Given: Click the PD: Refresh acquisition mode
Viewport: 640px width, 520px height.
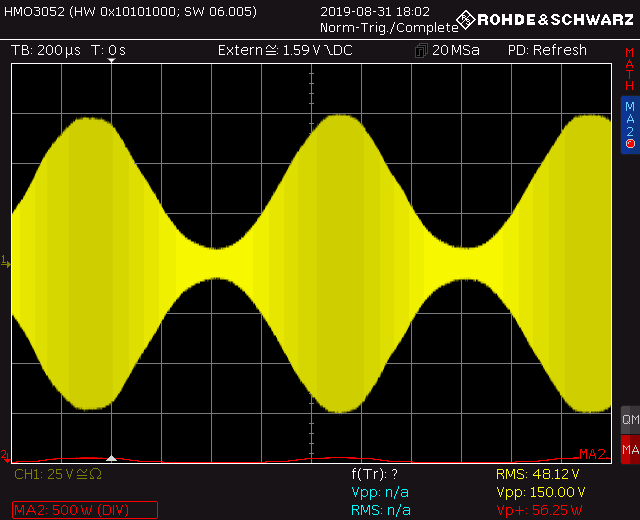Looking at the screenshot, I should [x=547, y=50].
